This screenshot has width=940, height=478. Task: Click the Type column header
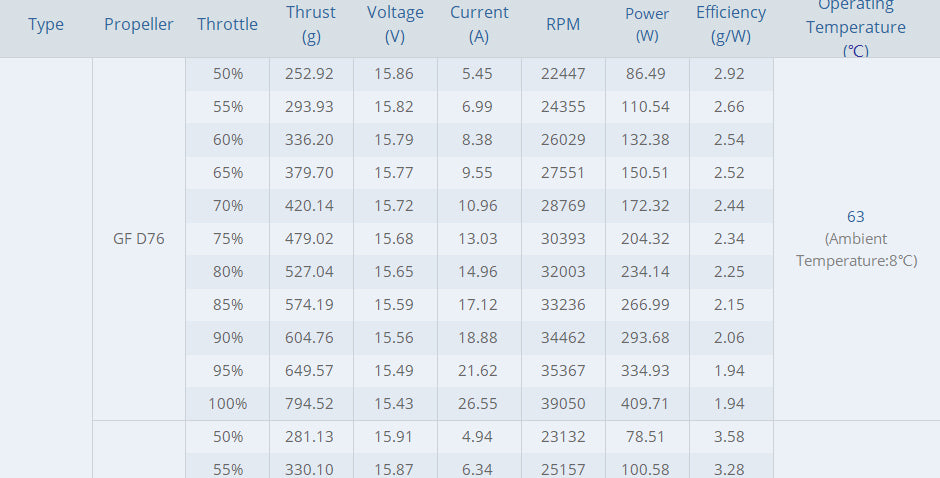click(x=46, y=25)
